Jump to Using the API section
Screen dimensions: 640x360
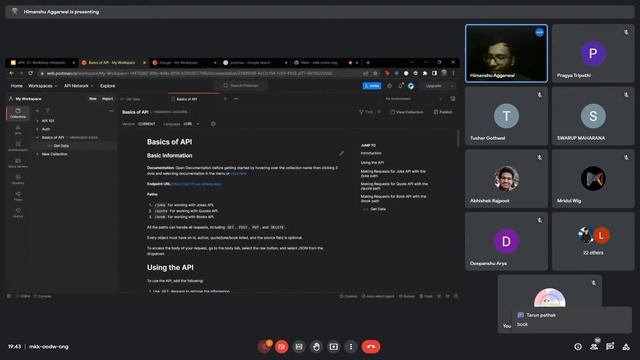372,162
